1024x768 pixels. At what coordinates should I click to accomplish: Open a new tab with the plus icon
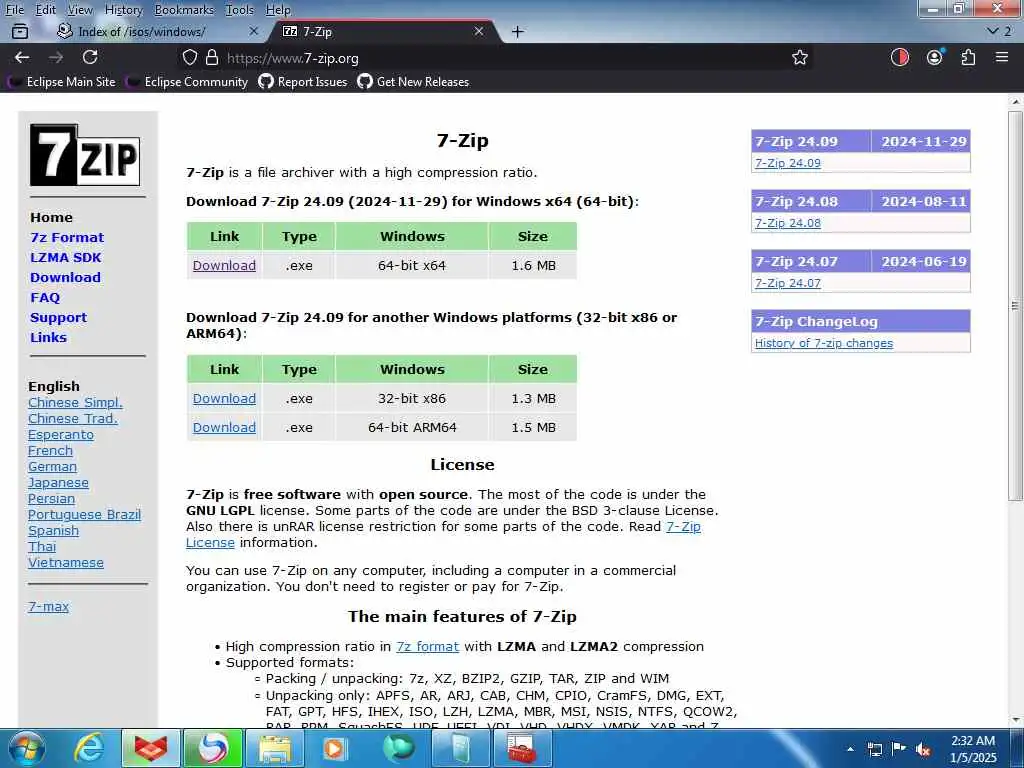click(x=517, y=31)
